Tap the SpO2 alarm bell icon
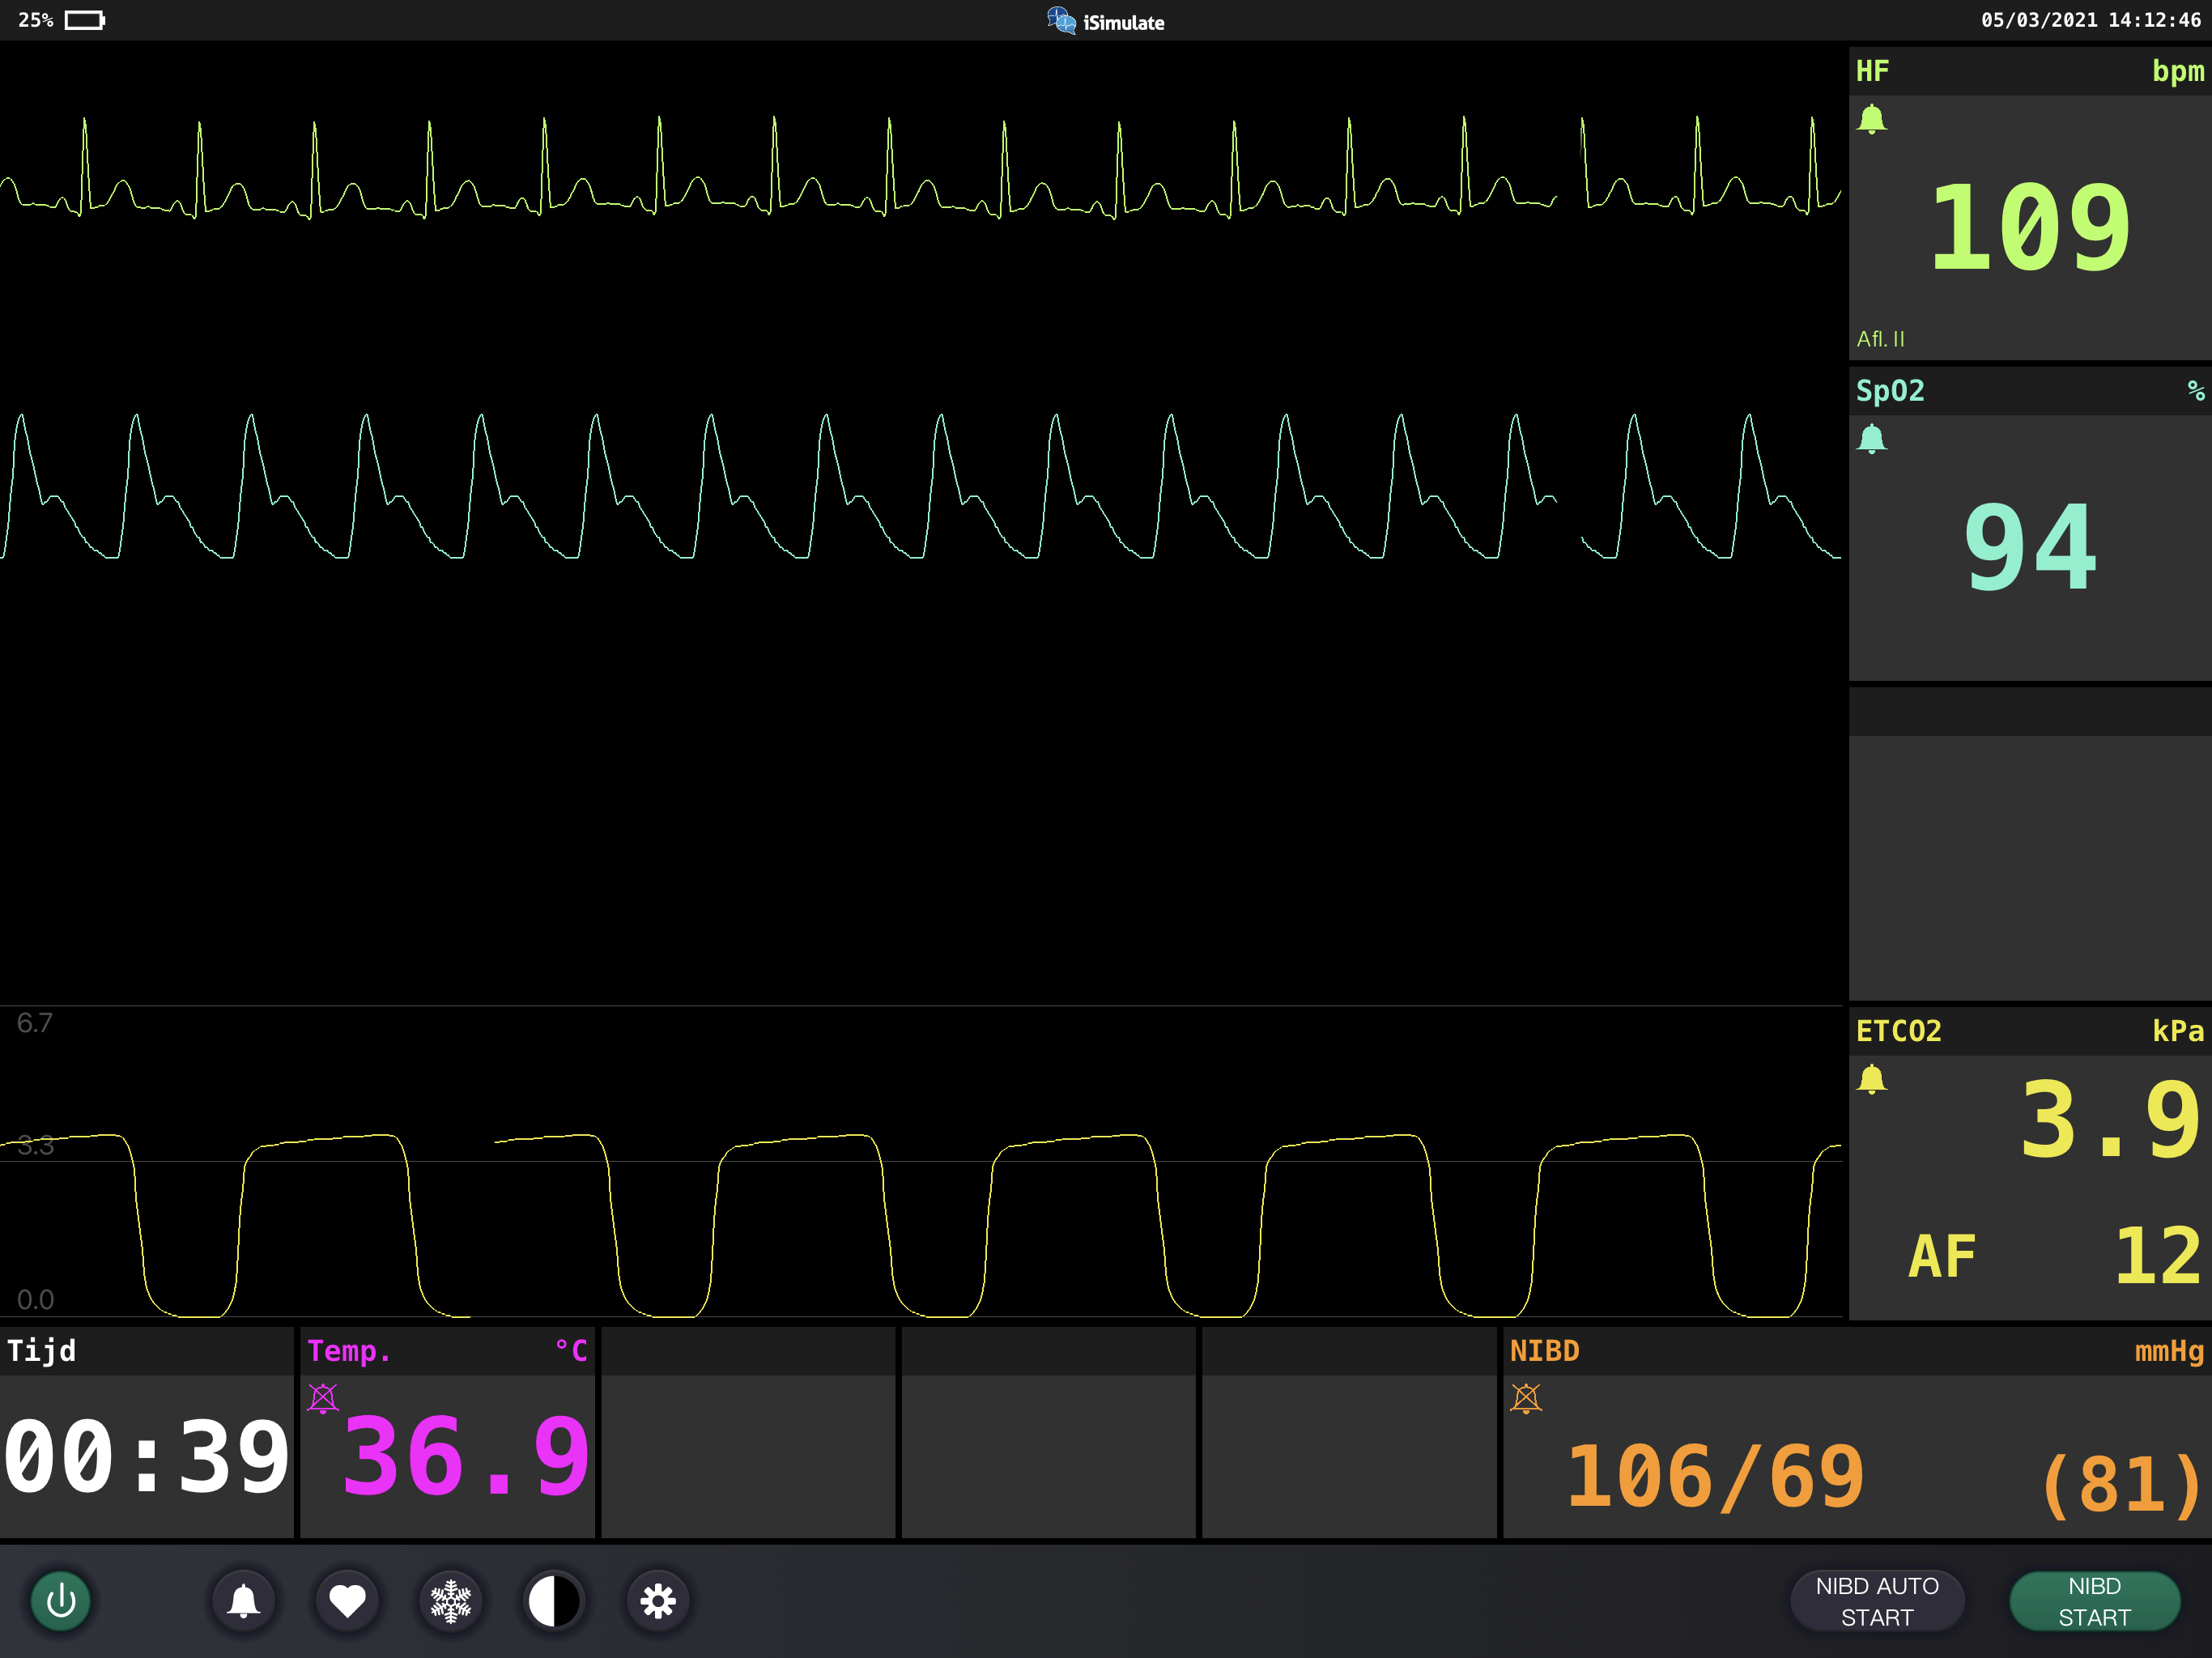This screenshot has height=1658, width=2212. [x=1872, y=439]
